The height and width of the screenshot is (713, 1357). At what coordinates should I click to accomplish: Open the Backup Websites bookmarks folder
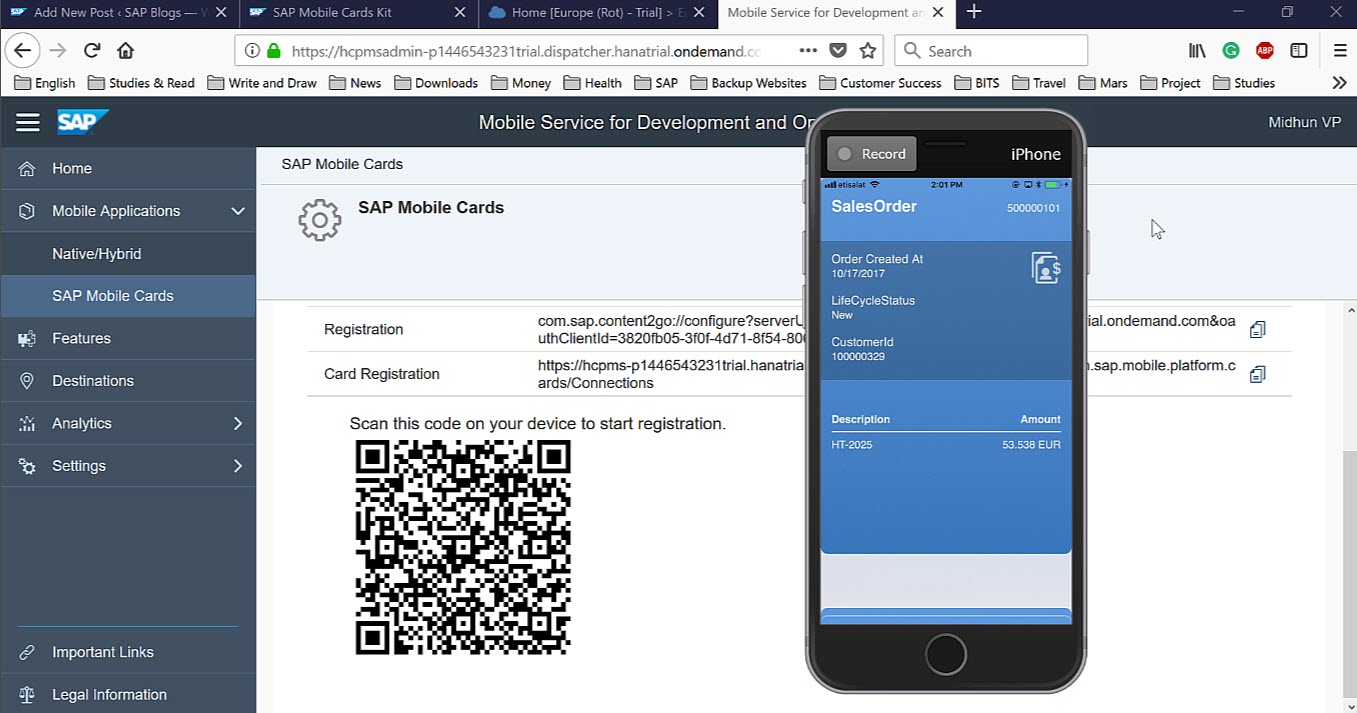tap(748, 83)
